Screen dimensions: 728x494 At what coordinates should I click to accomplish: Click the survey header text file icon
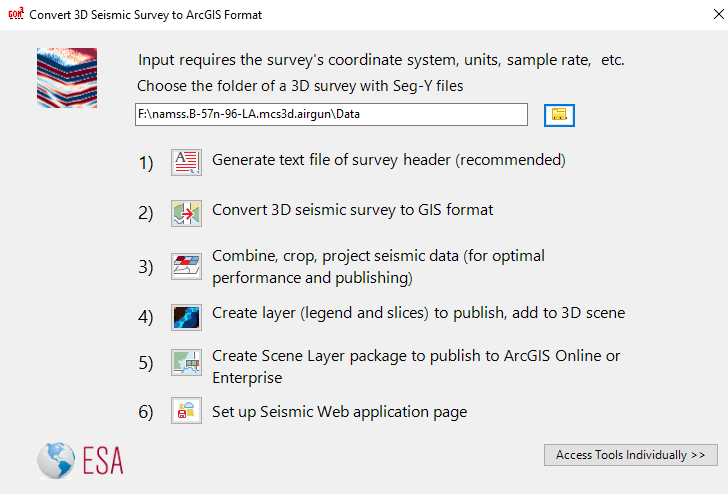(186, 162)
